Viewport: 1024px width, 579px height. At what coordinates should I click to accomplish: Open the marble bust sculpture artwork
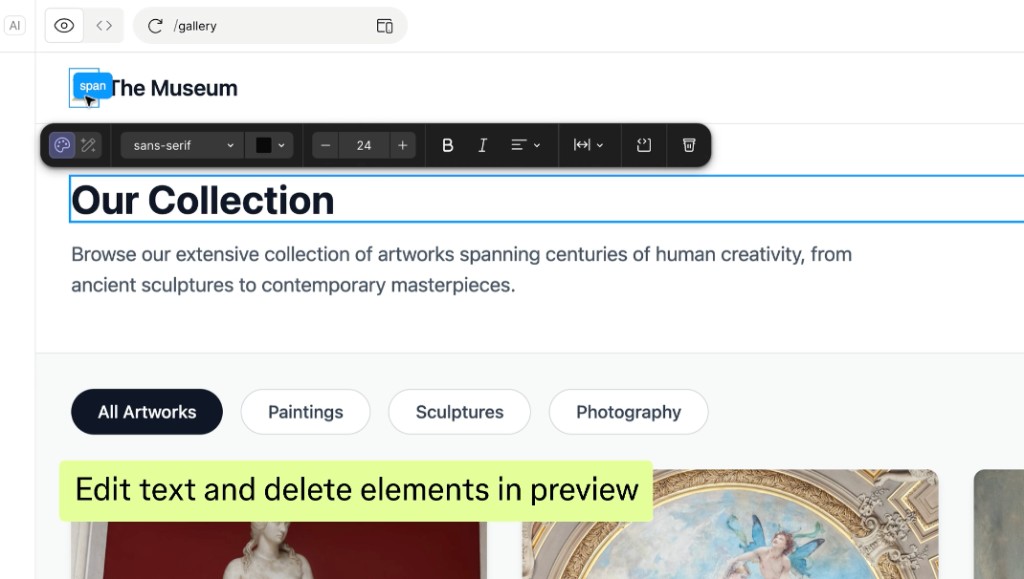point(279,550)
